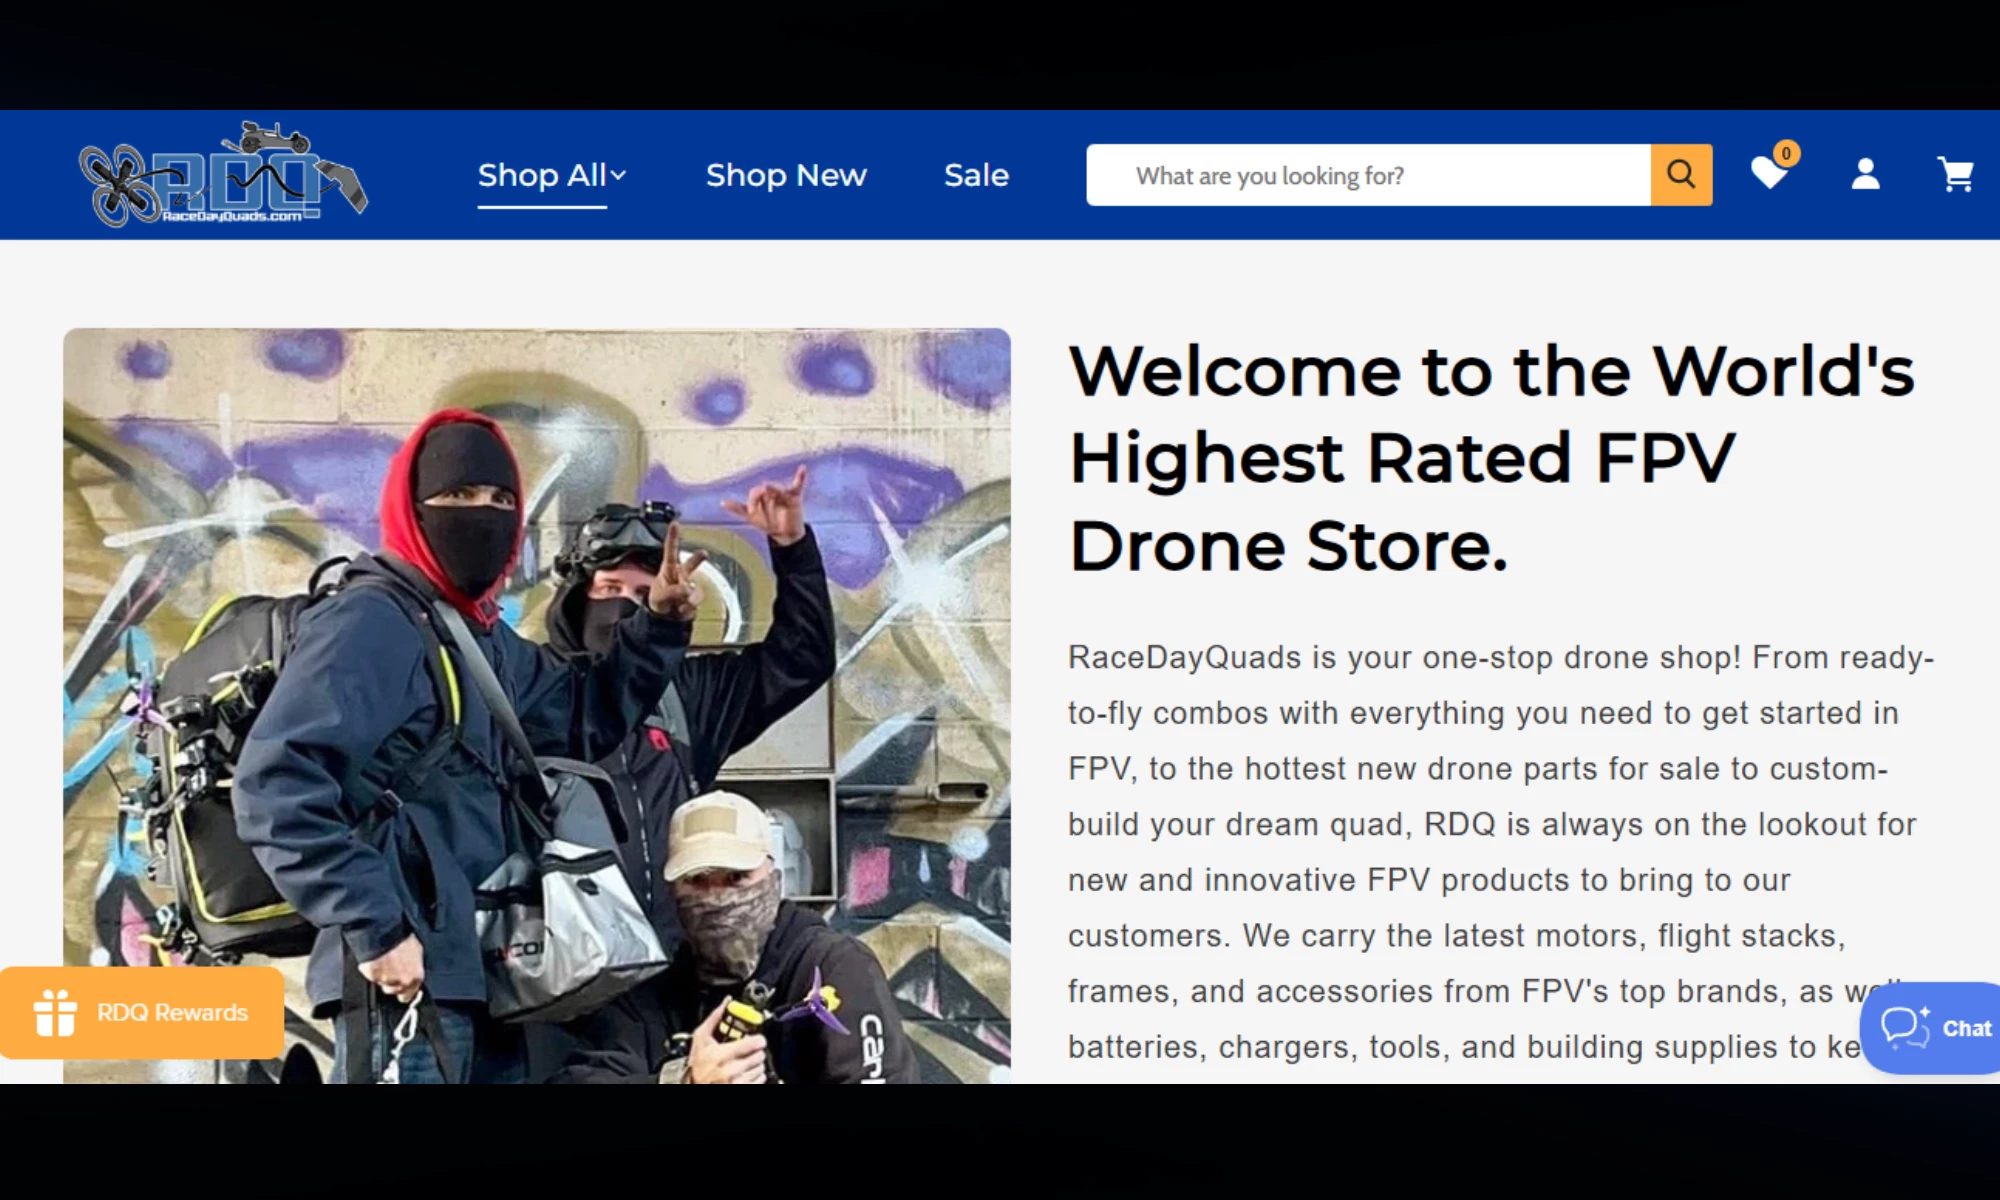Open the Sale menu item
The width and height of the screenshot is (2000, 1200).
click(x=976, y=175)
